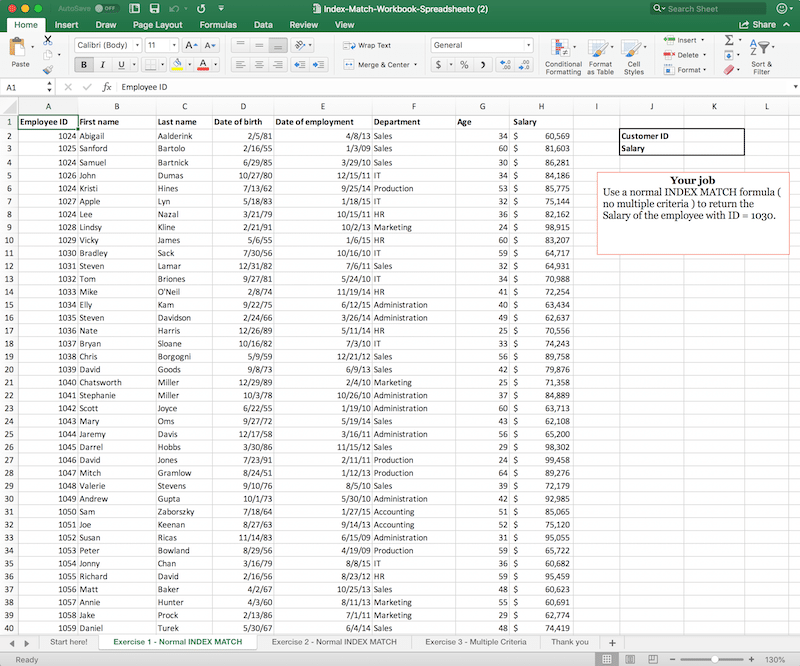This screenshot has width=800, height=666.
Task: Open the font size dropdown
Action: click(x=172, y=45)
